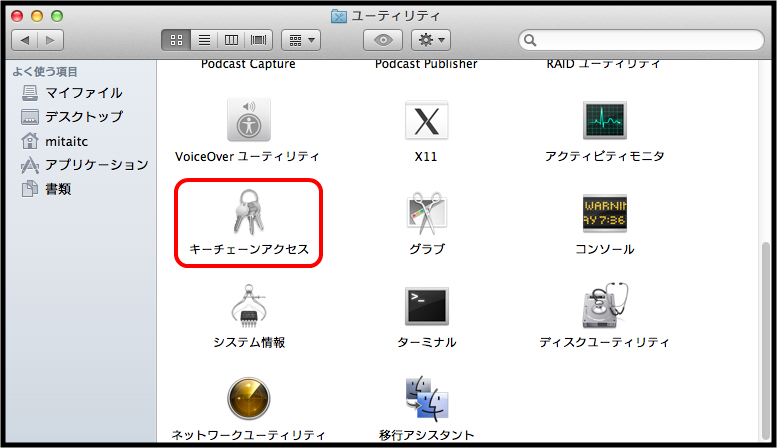Image resolution: width=777 pixels, height=448 pixels.
Task: Open the Disk Utility (ディスクユーティリティ) icon
Action: (x=604, y=307)
